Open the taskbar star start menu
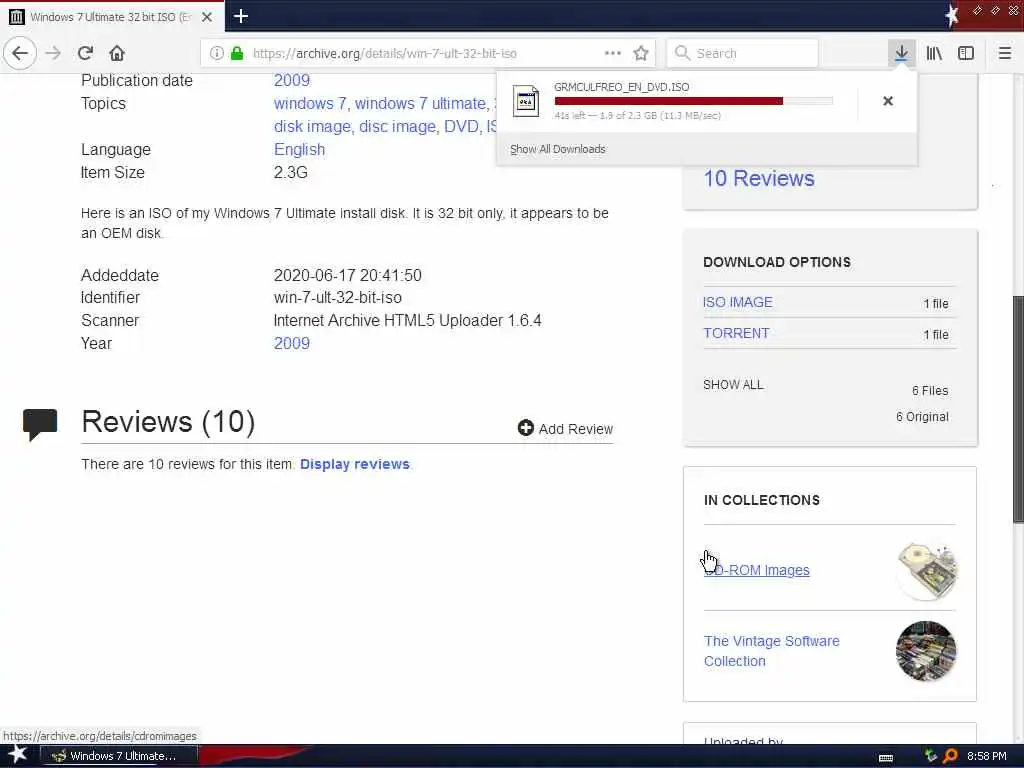Image resolution: width=1024 pixels, height=768 pixels. click(x=16, y=755)
